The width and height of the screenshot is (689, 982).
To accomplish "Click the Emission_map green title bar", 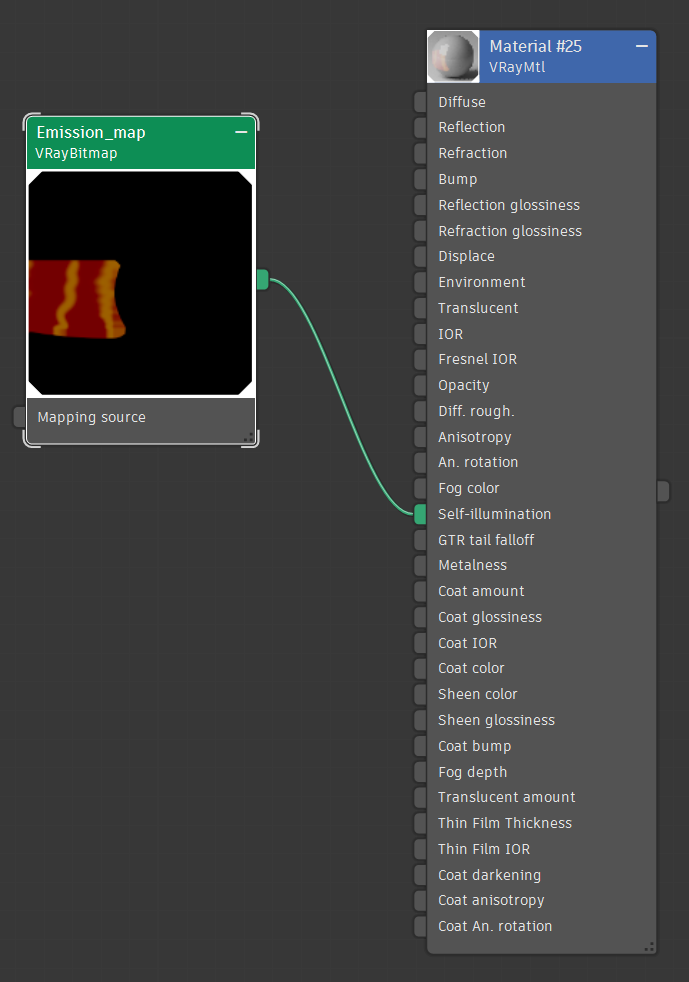I will (130, 142).
